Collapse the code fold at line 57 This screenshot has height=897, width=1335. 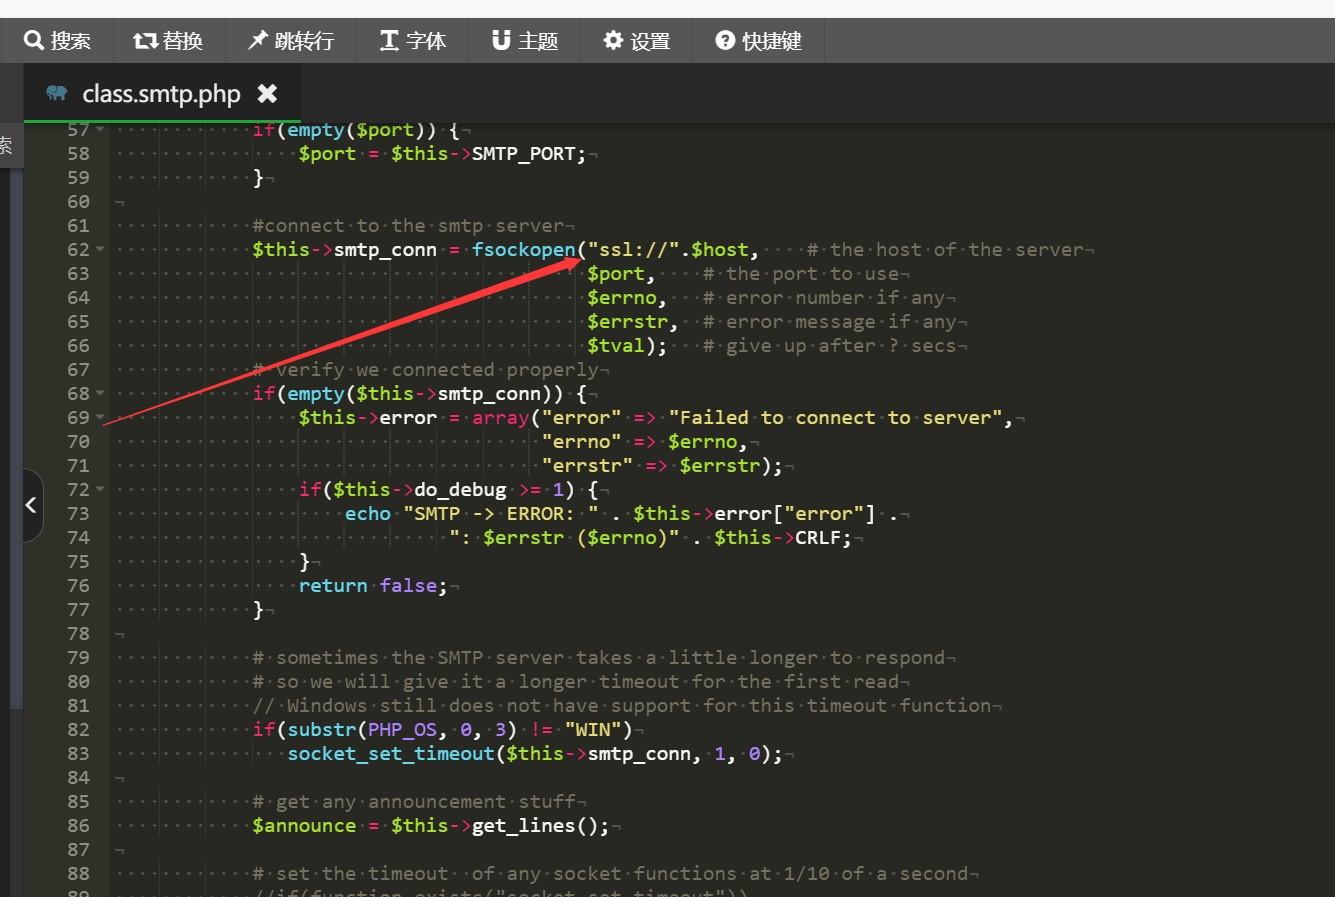coord(100,130)
